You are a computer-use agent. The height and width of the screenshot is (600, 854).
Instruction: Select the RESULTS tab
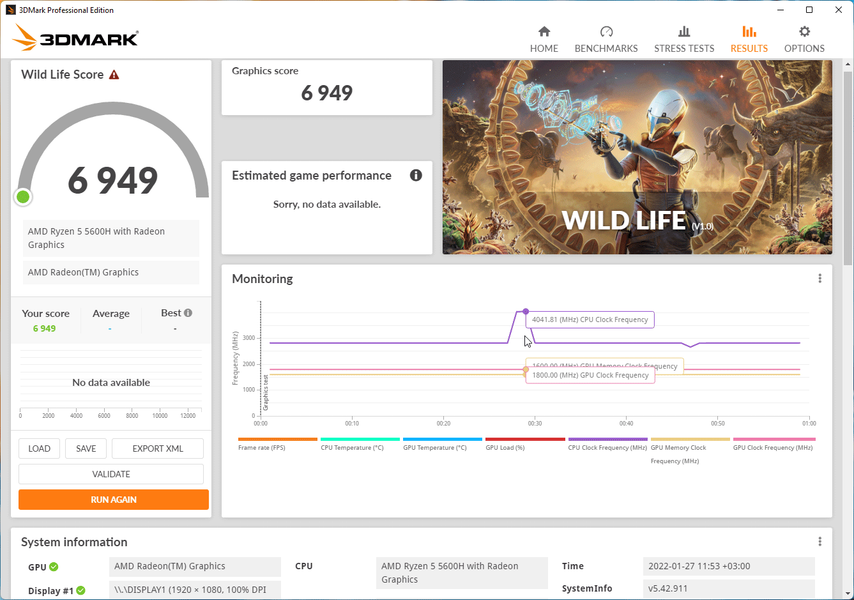pyautogui.click(x=749, y=39)
